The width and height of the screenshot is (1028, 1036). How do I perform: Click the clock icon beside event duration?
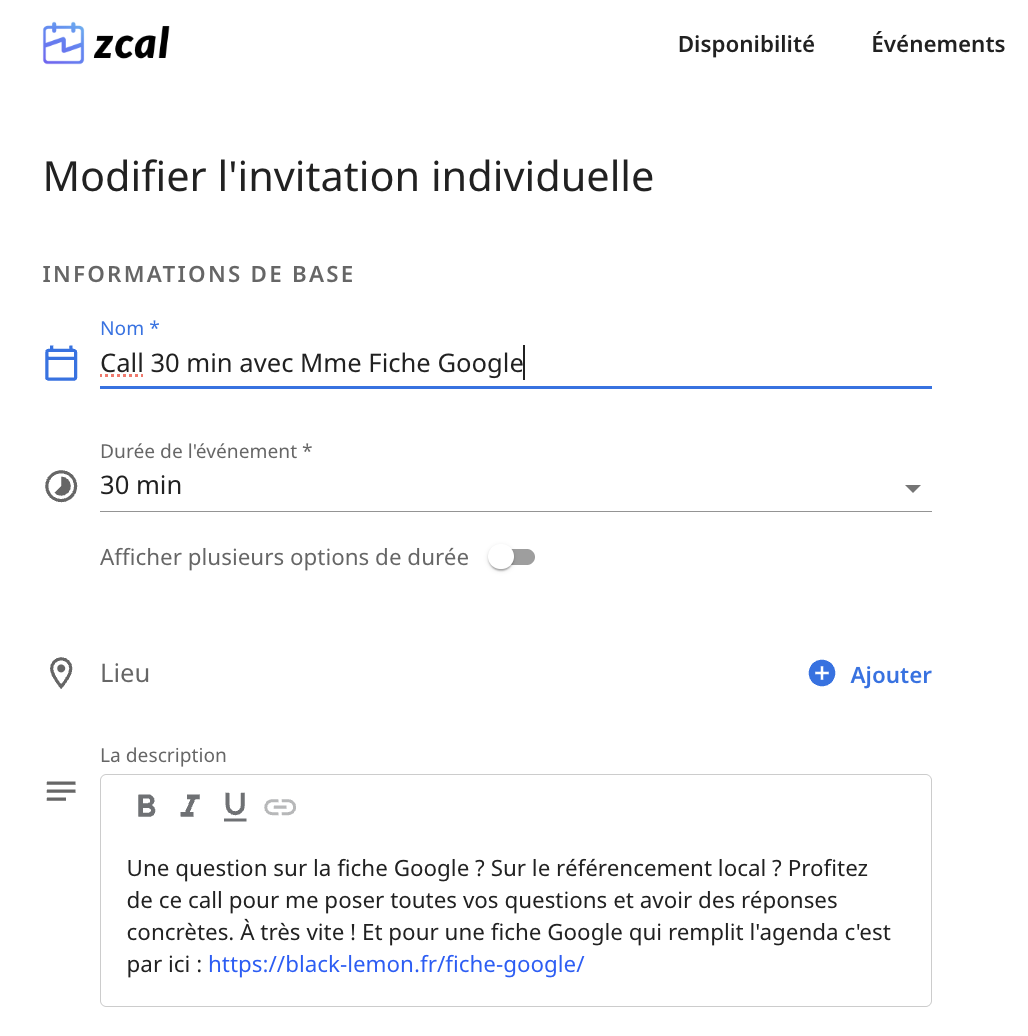pyautogui.click(x=61, y=487)
